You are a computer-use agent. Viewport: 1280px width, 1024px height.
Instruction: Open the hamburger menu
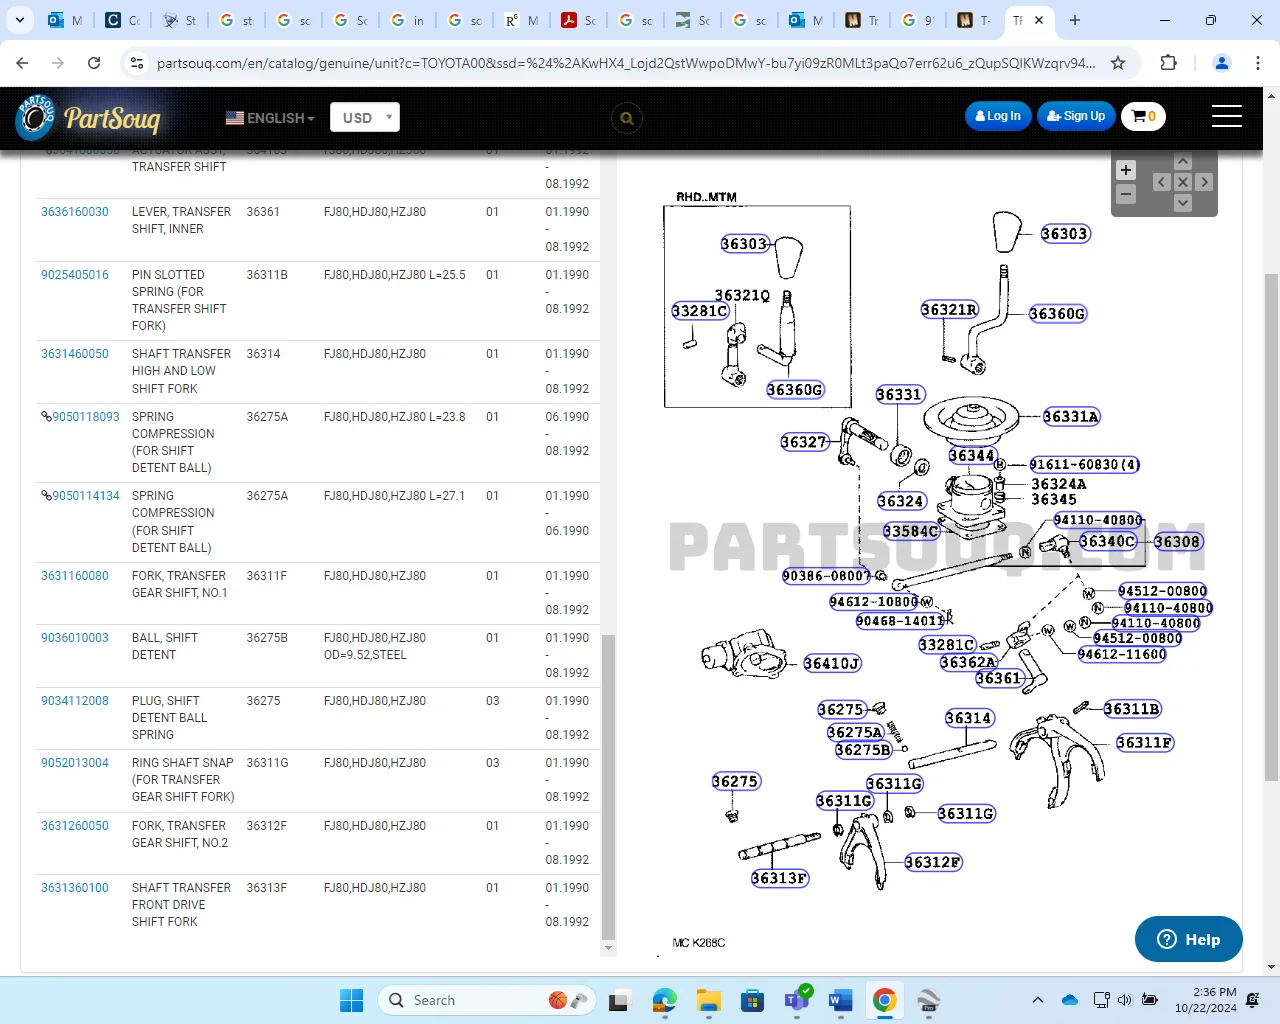(x=1226, y=116)
